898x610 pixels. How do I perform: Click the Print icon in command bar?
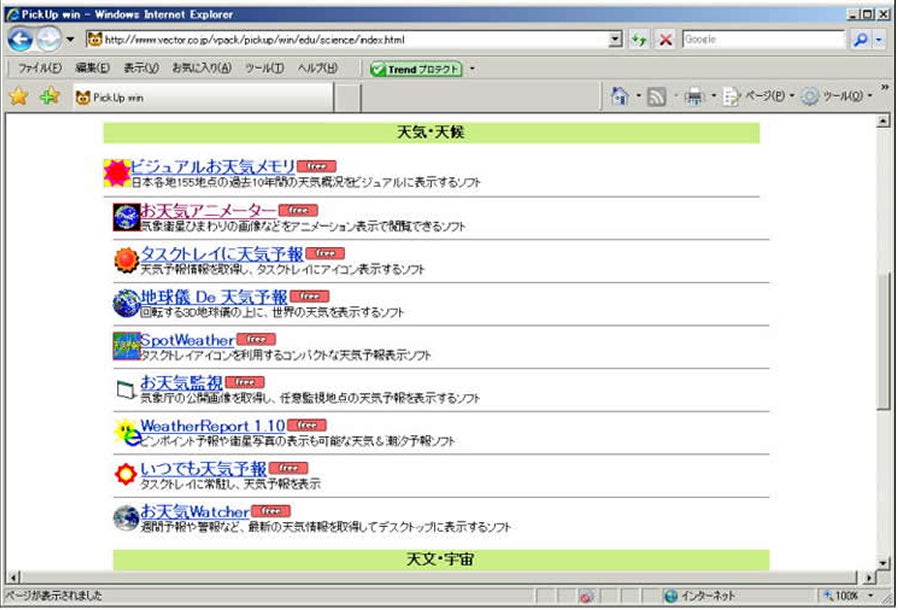(x=694, y=96)
